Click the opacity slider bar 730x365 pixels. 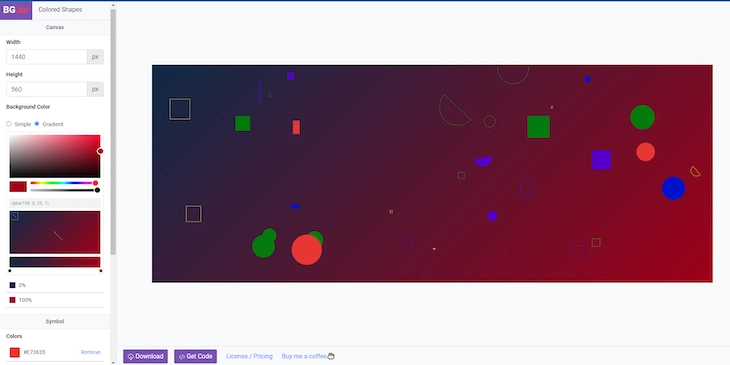63,190
